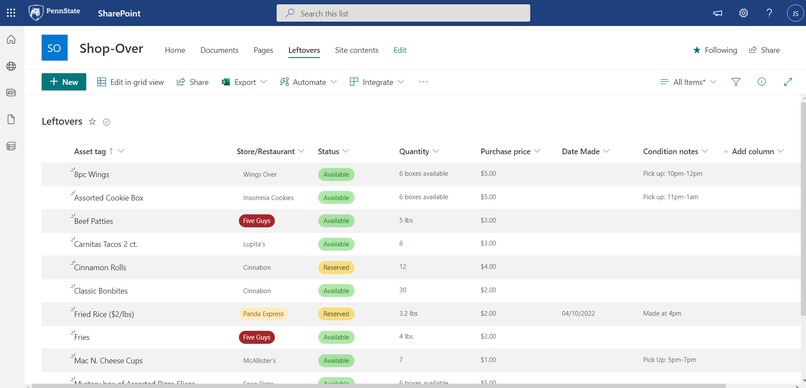Open Site contents in navigation
The height and width of the screenshot is (388, 806).
point(357,50)
